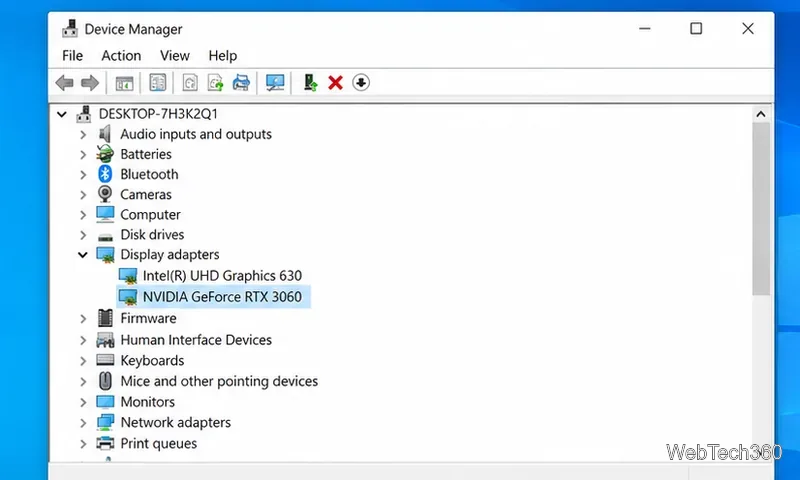This screenshot has width=800, height=480.
Task: Open Properties toolbar icon
Action: coord(158,83)
